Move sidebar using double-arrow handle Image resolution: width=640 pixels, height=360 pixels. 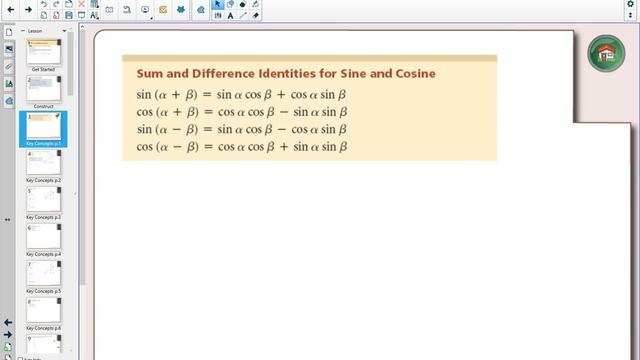[7, 220]
